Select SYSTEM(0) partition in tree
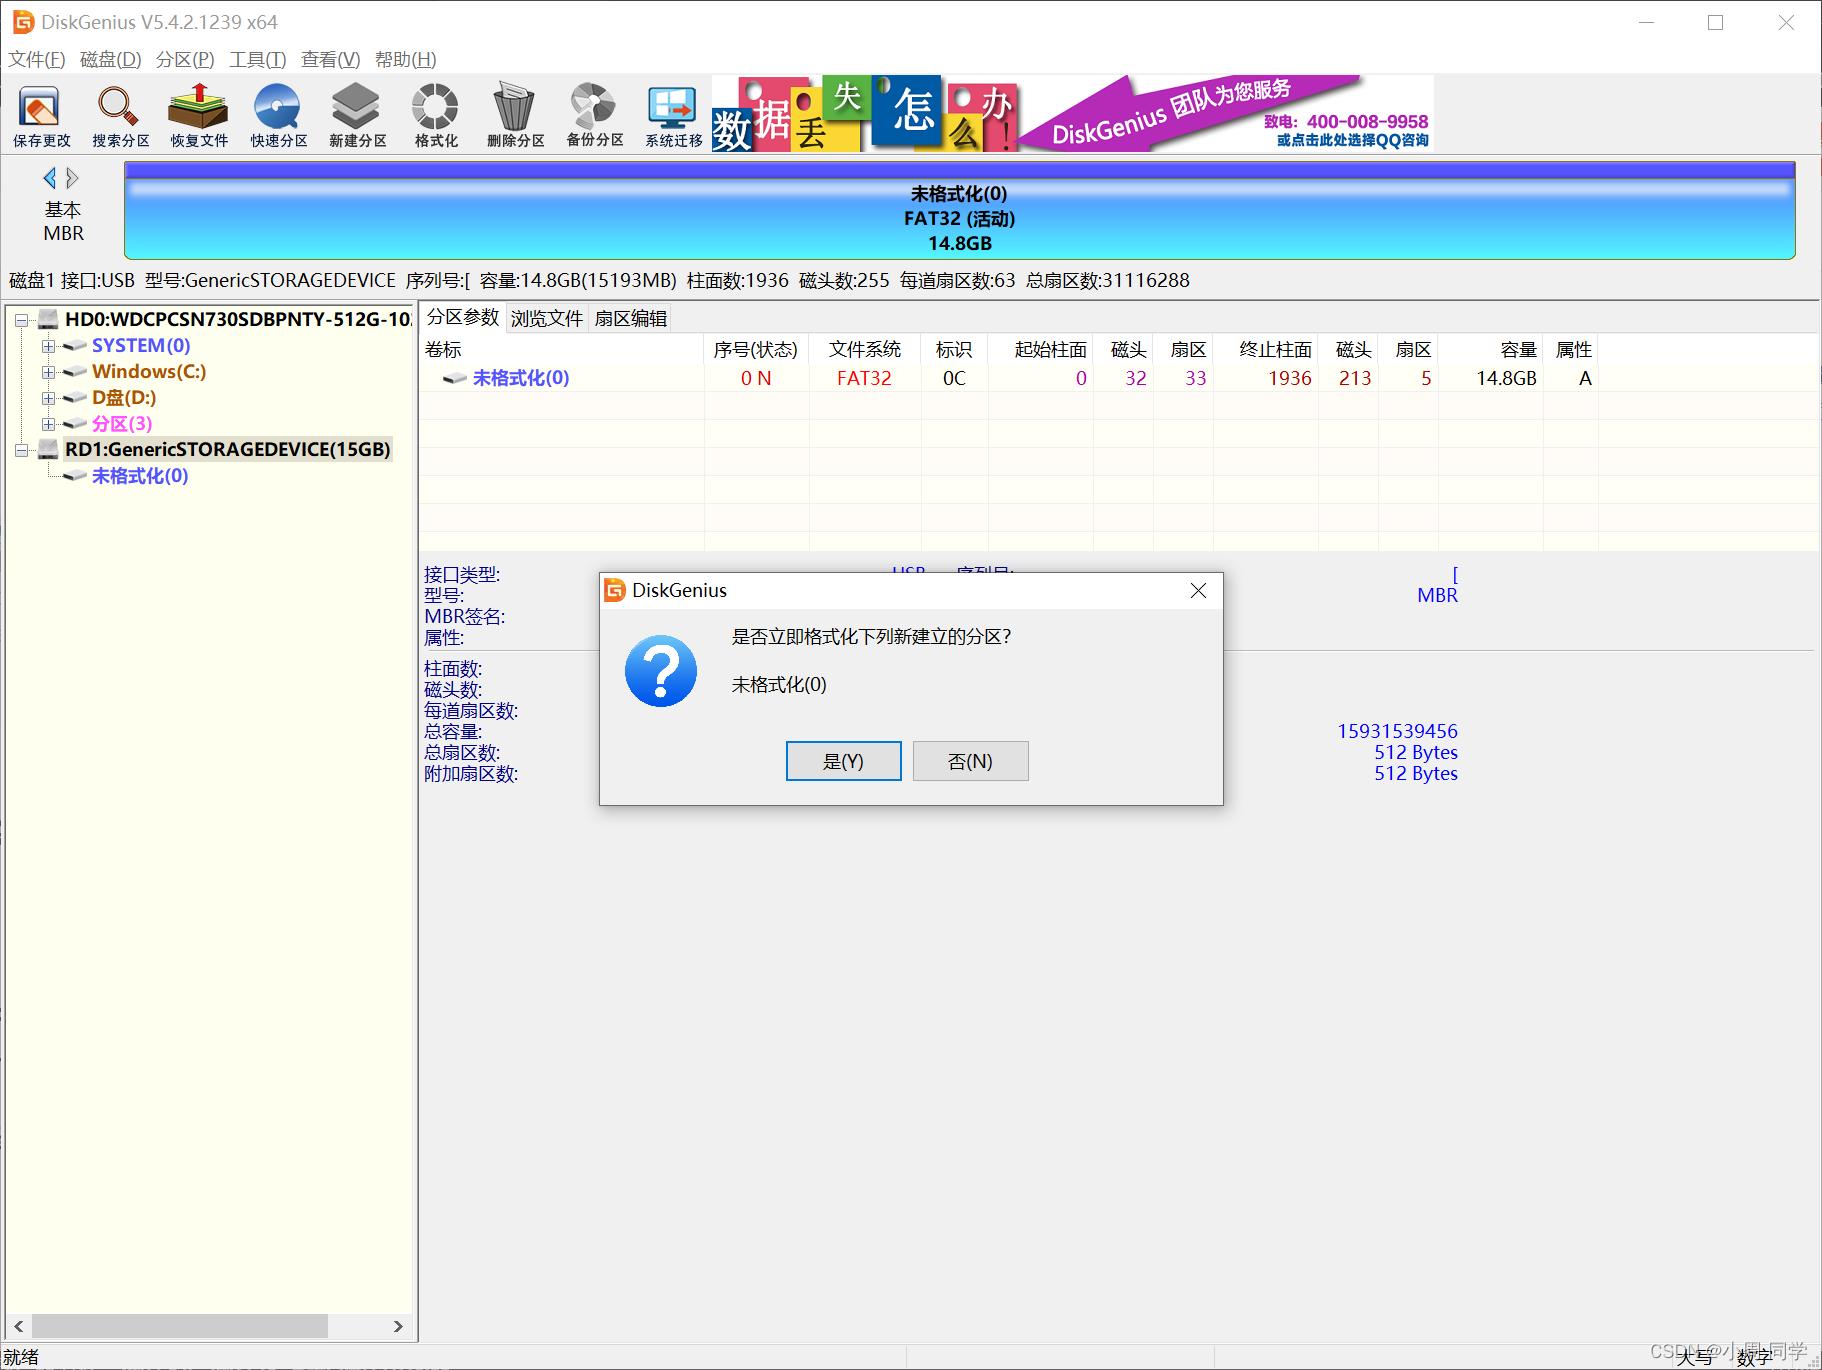This screenshot has height=1370, width=1822. pos(141,345)
